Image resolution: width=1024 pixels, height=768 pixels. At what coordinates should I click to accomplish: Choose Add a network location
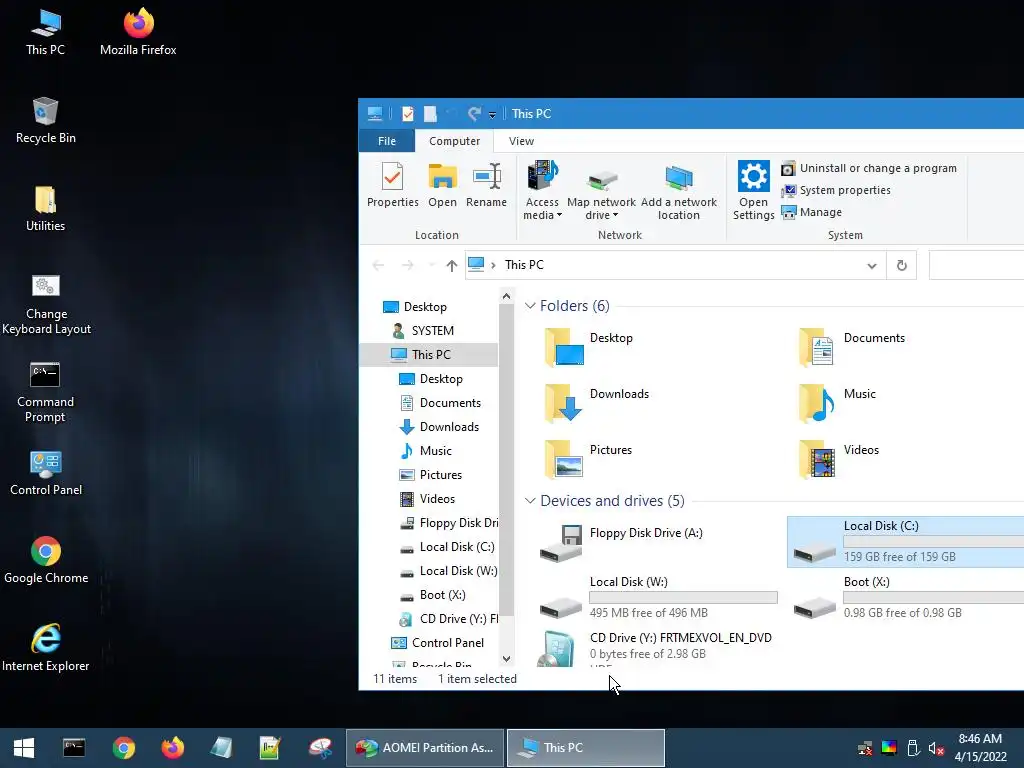(x=679, y=191)
